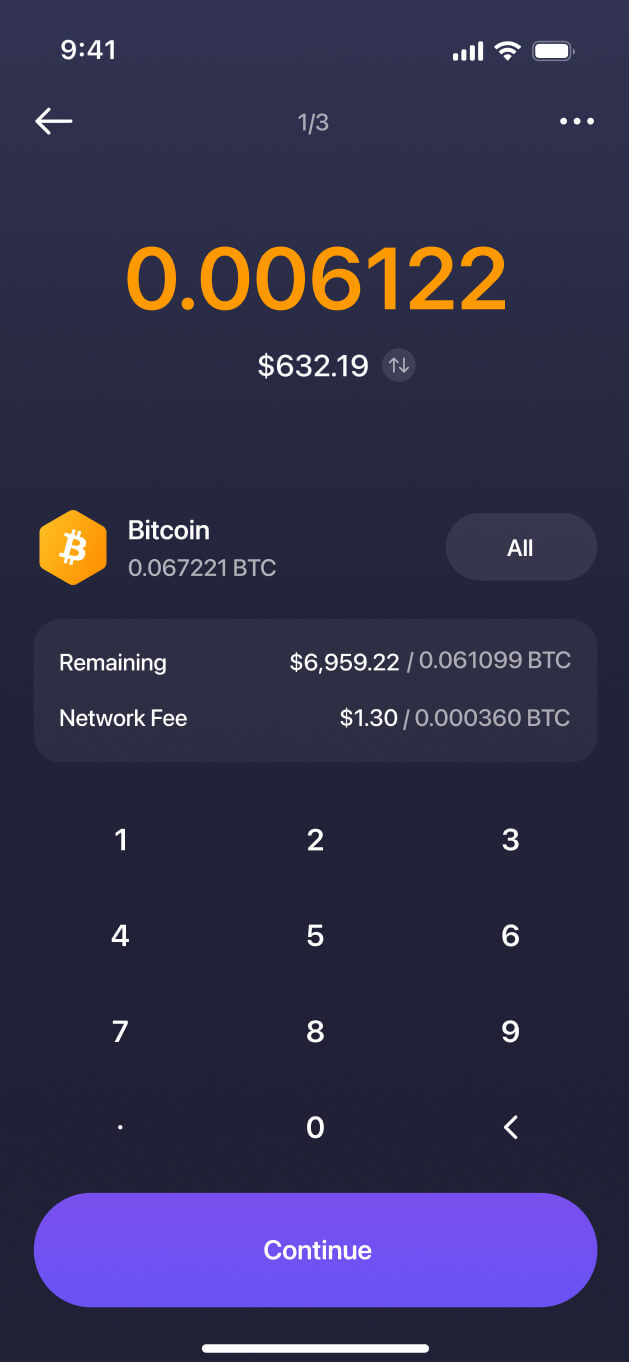Viewport: 629px width, 1362px height.
Task: Open the three-dots more options menu
Action: coord(577,122)
